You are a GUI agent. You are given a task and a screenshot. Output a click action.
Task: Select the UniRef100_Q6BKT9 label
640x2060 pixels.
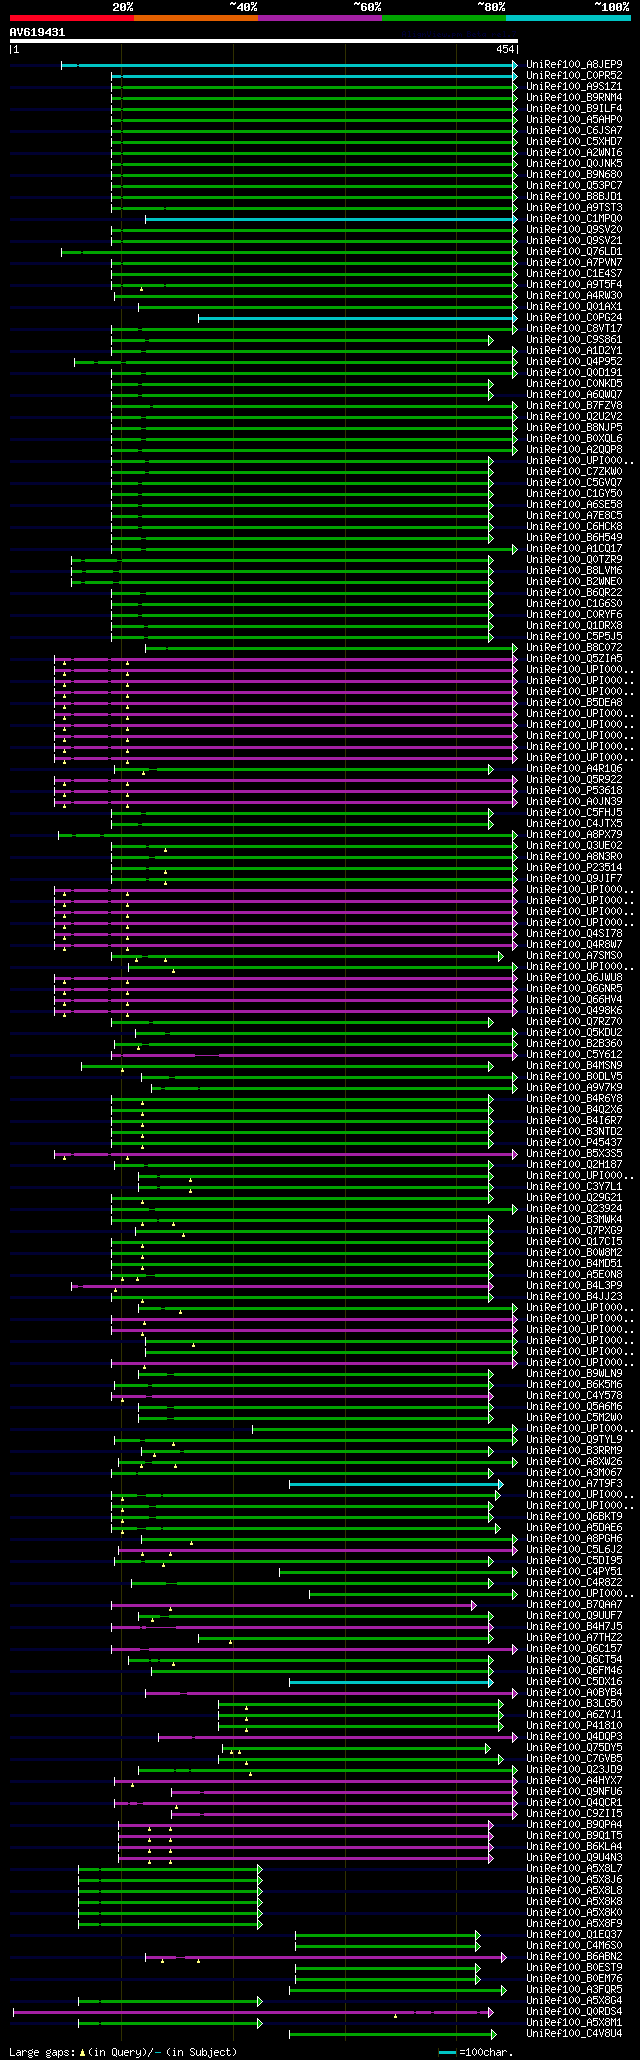click(x=574, y=1517)
